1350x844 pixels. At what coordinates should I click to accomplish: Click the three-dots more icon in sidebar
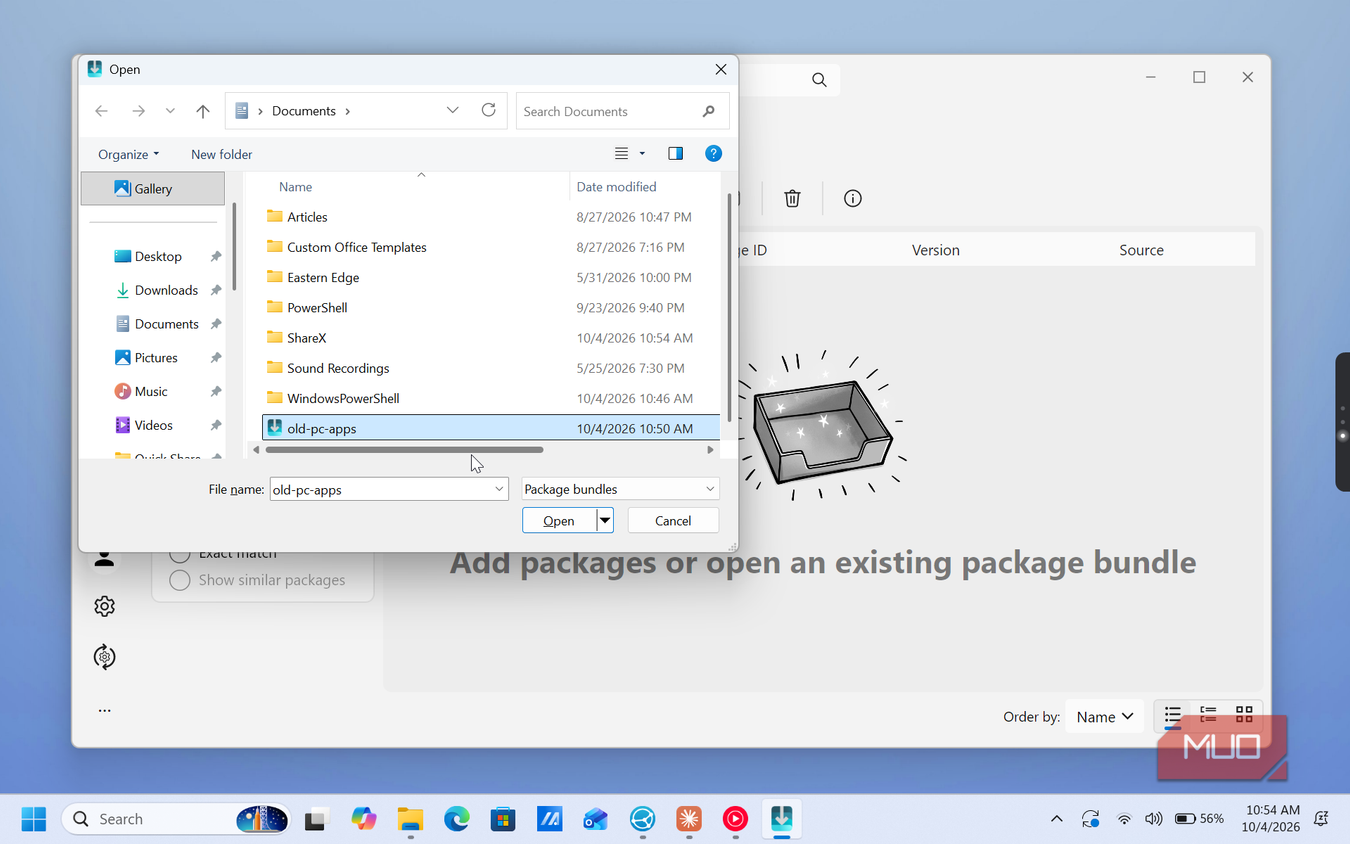click(104, 710)
